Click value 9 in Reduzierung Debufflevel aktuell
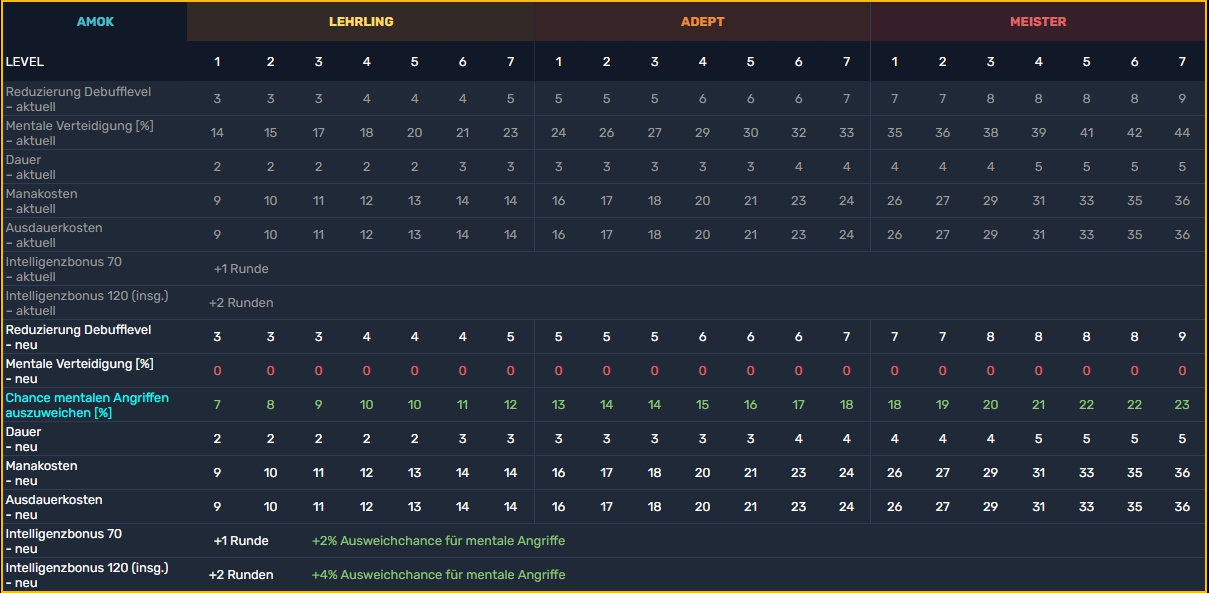Viewport: 1209px width, 593px height. [1182, 98]
